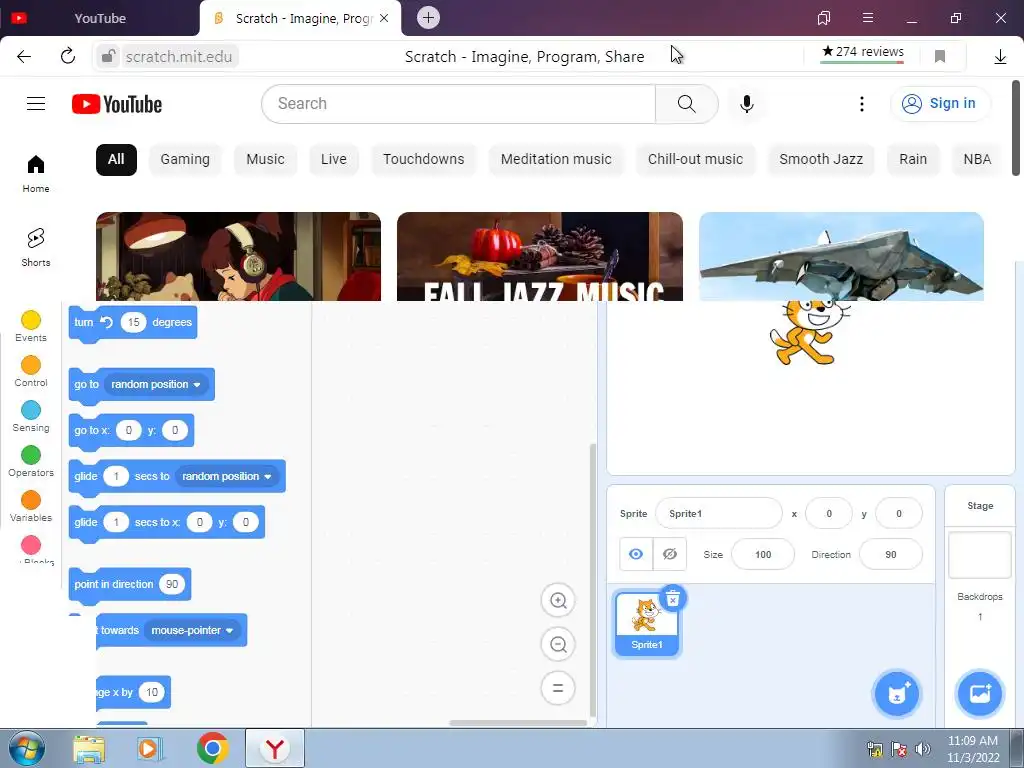This screenshot has height=768, width=1024.
Task: Open the mouse-pointer dropdown
Action: [x=192, y=630]
